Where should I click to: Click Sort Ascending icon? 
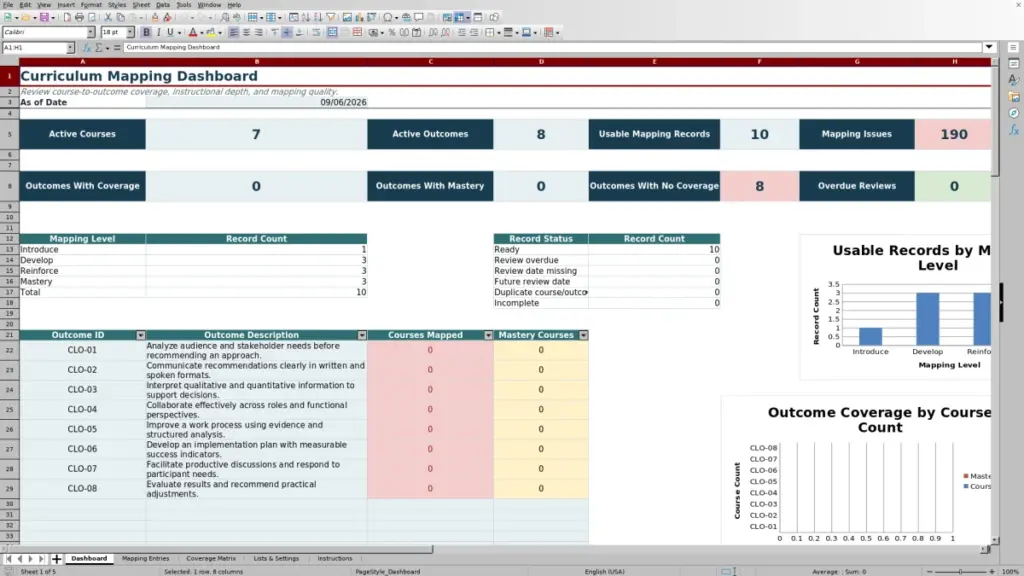(x=306, y=18)
